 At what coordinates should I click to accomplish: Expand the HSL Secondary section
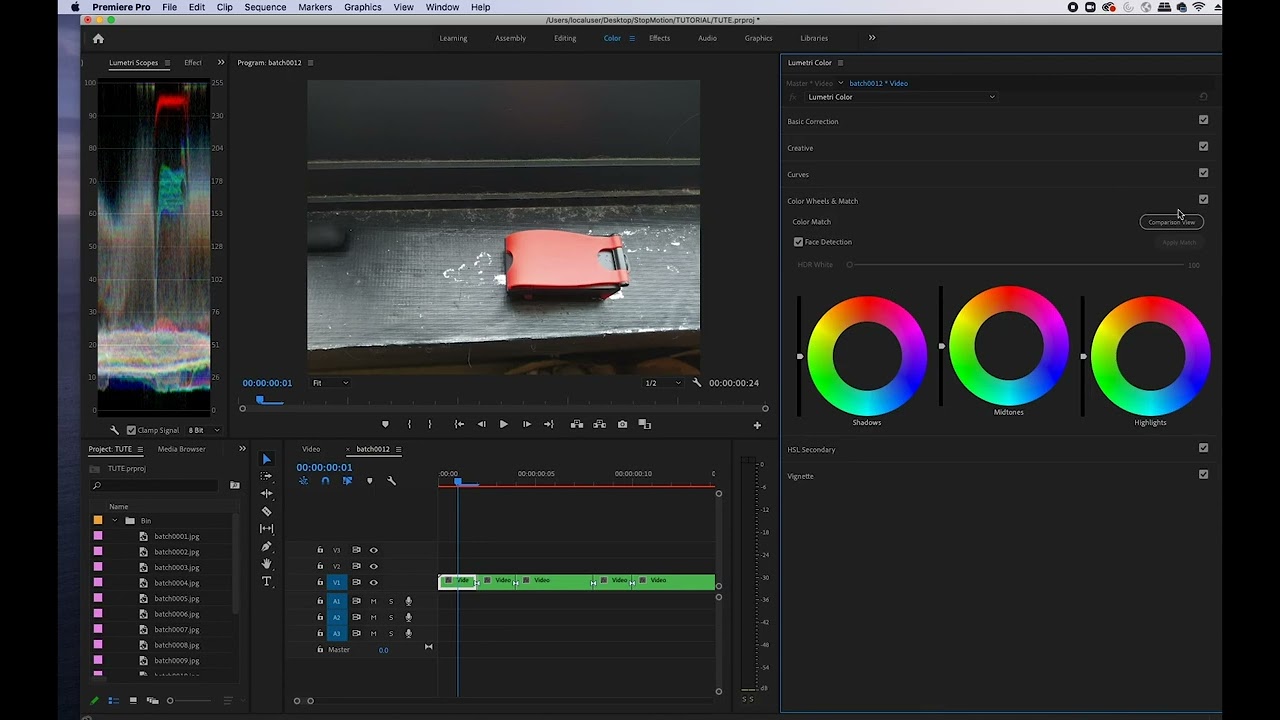(811, 450)
